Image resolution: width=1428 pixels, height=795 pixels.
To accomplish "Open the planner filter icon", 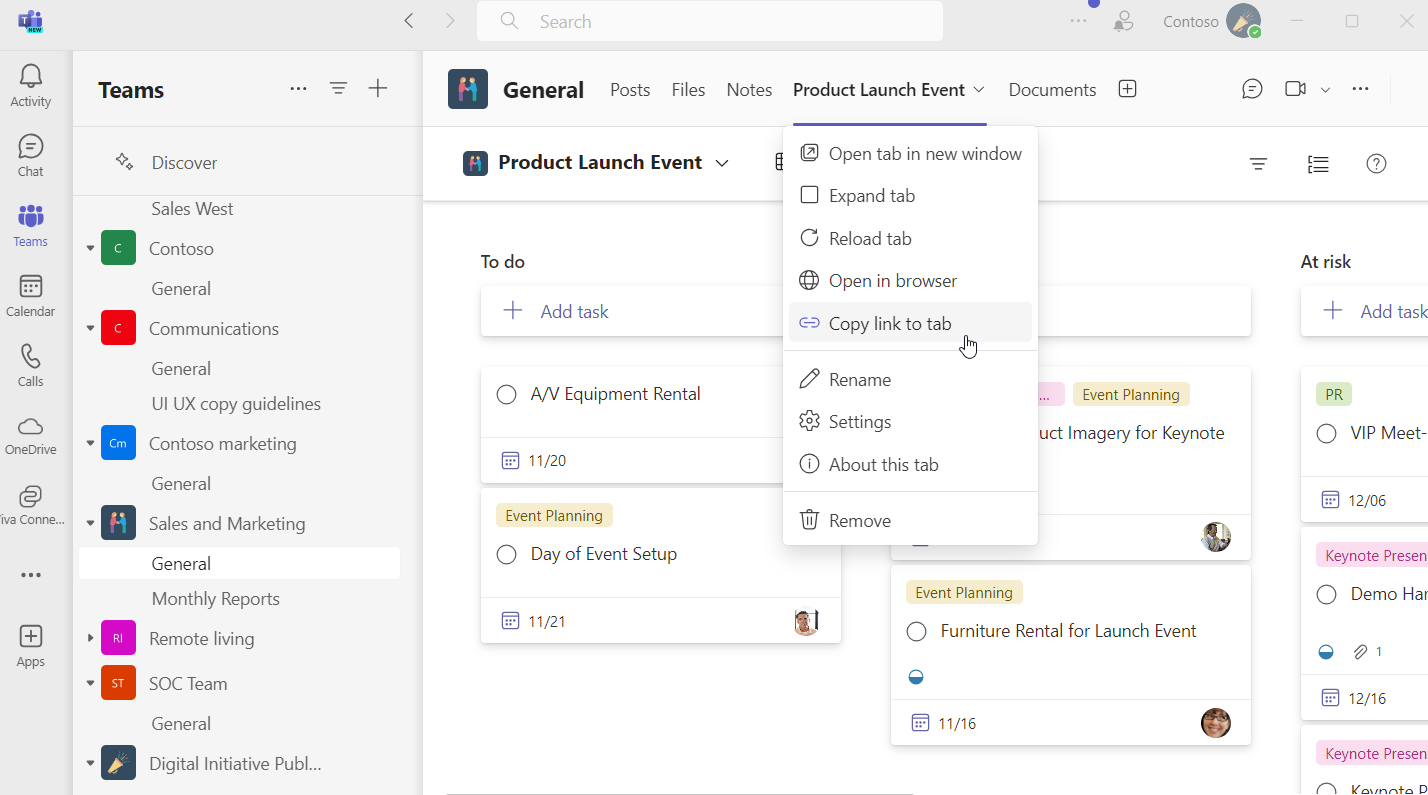I will pyautogui.click(x=1259, y=164).
